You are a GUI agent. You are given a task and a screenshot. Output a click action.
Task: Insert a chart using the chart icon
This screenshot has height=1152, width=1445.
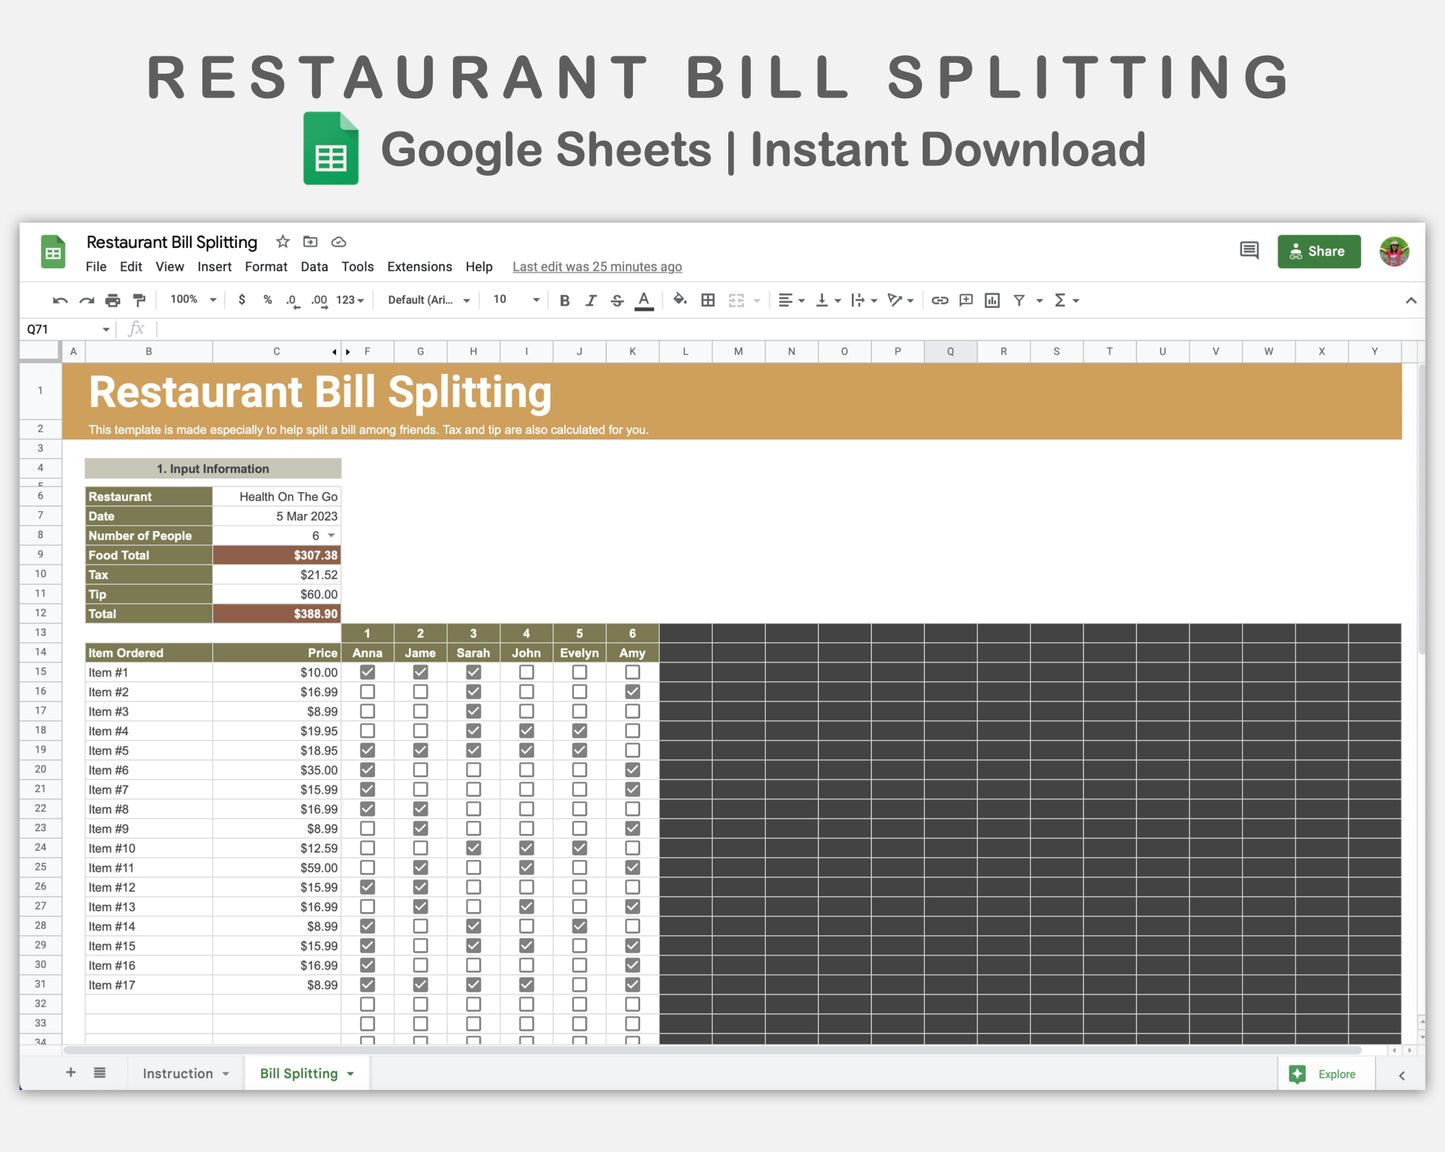coord(991,300)
